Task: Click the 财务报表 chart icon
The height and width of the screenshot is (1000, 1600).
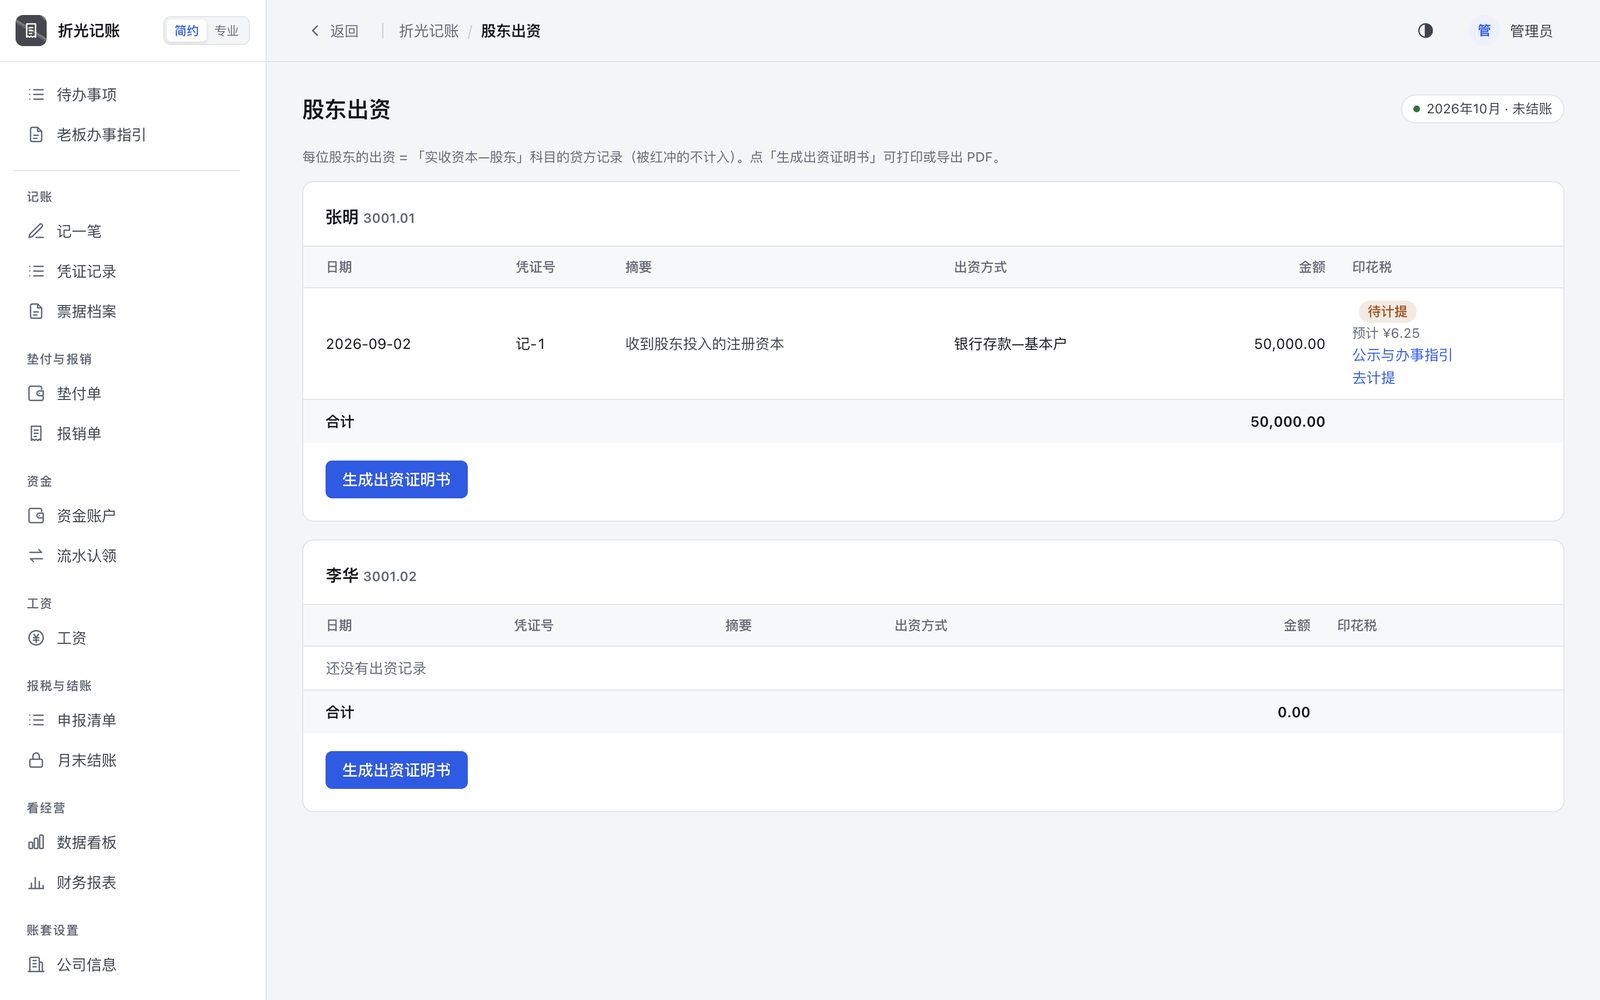Action: [x=37, y=883]
